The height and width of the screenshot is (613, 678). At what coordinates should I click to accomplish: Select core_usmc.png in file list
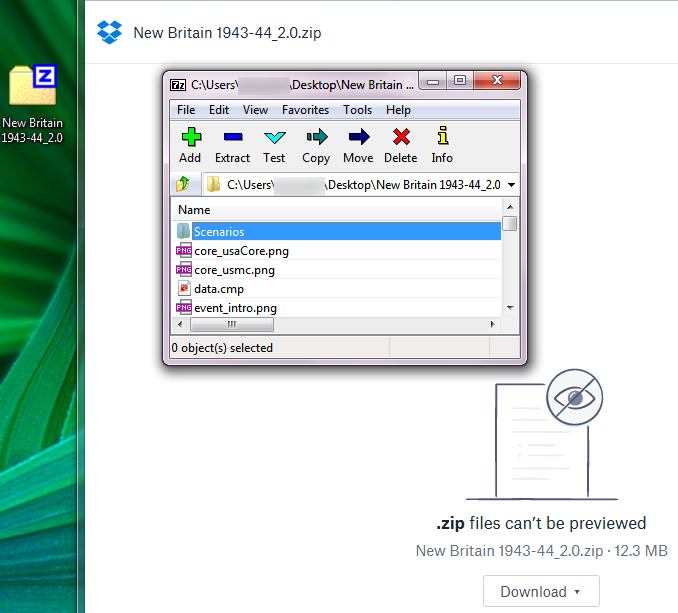(x=337, y=270)
